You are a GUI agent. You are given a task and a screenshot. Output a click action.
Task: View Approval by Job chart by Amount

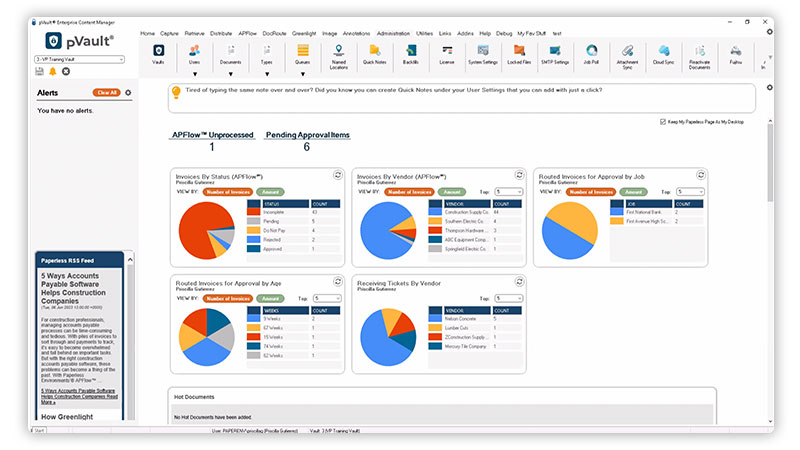tap(633, 192)
